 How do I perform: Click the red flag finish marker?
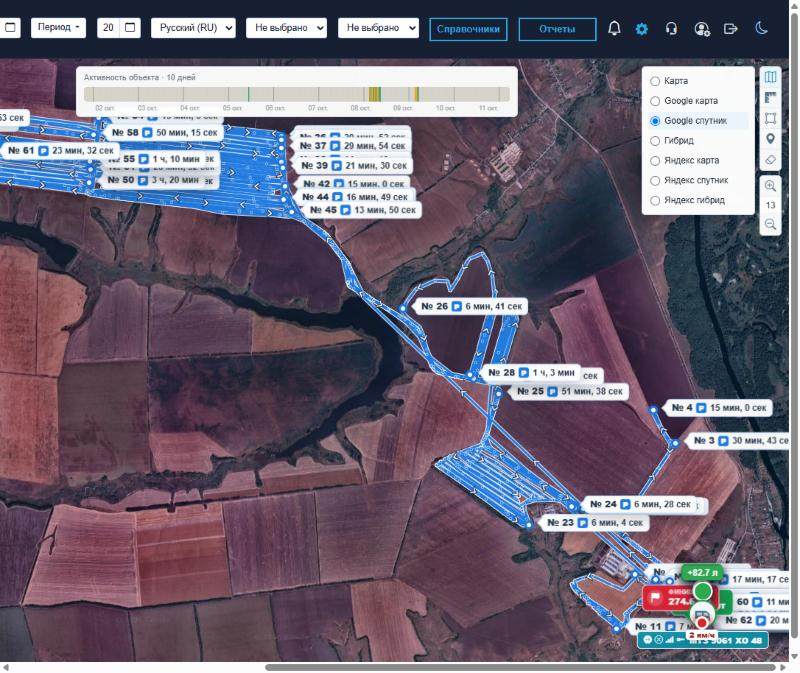(x=656, y=597)
